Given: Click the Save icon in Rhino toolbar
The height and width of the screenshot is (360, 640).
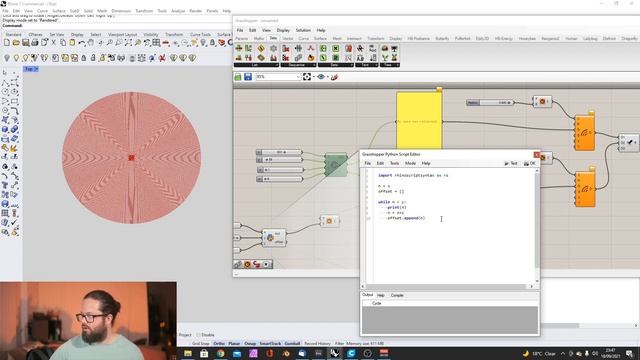Looking at the screenshot, I should tap(26, 43).
